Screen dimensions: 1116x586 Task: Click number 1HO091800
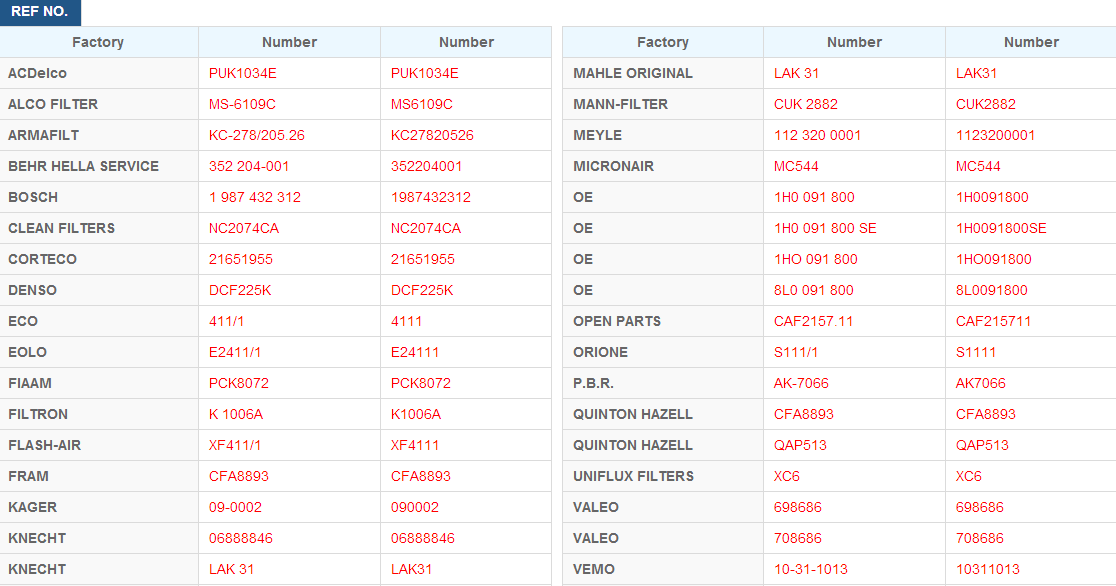tap(994, 259)
